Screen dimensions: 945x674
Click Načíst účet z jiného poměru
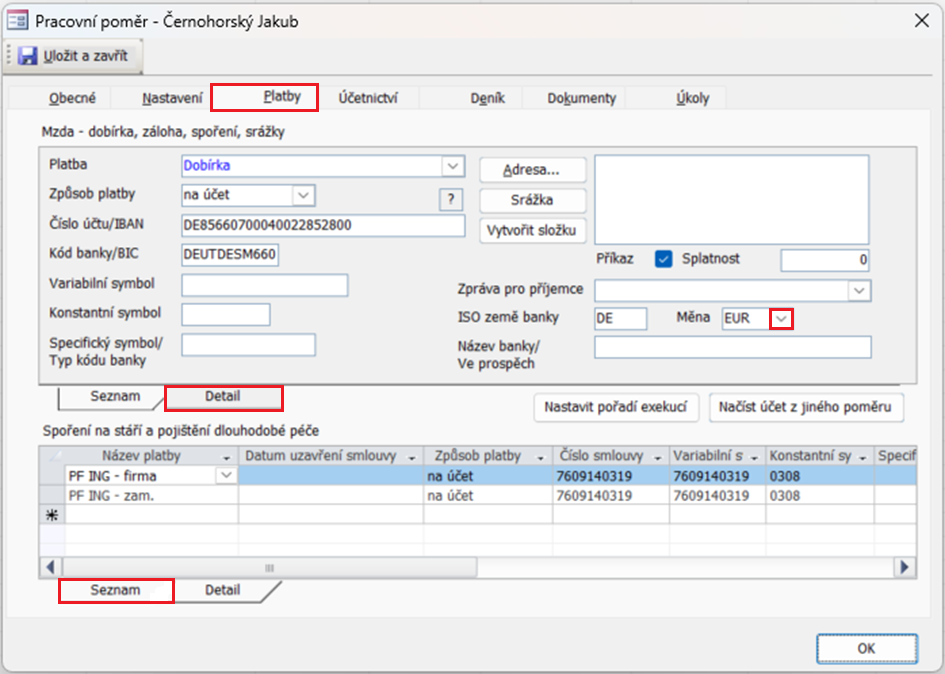(x=805, y=408)
